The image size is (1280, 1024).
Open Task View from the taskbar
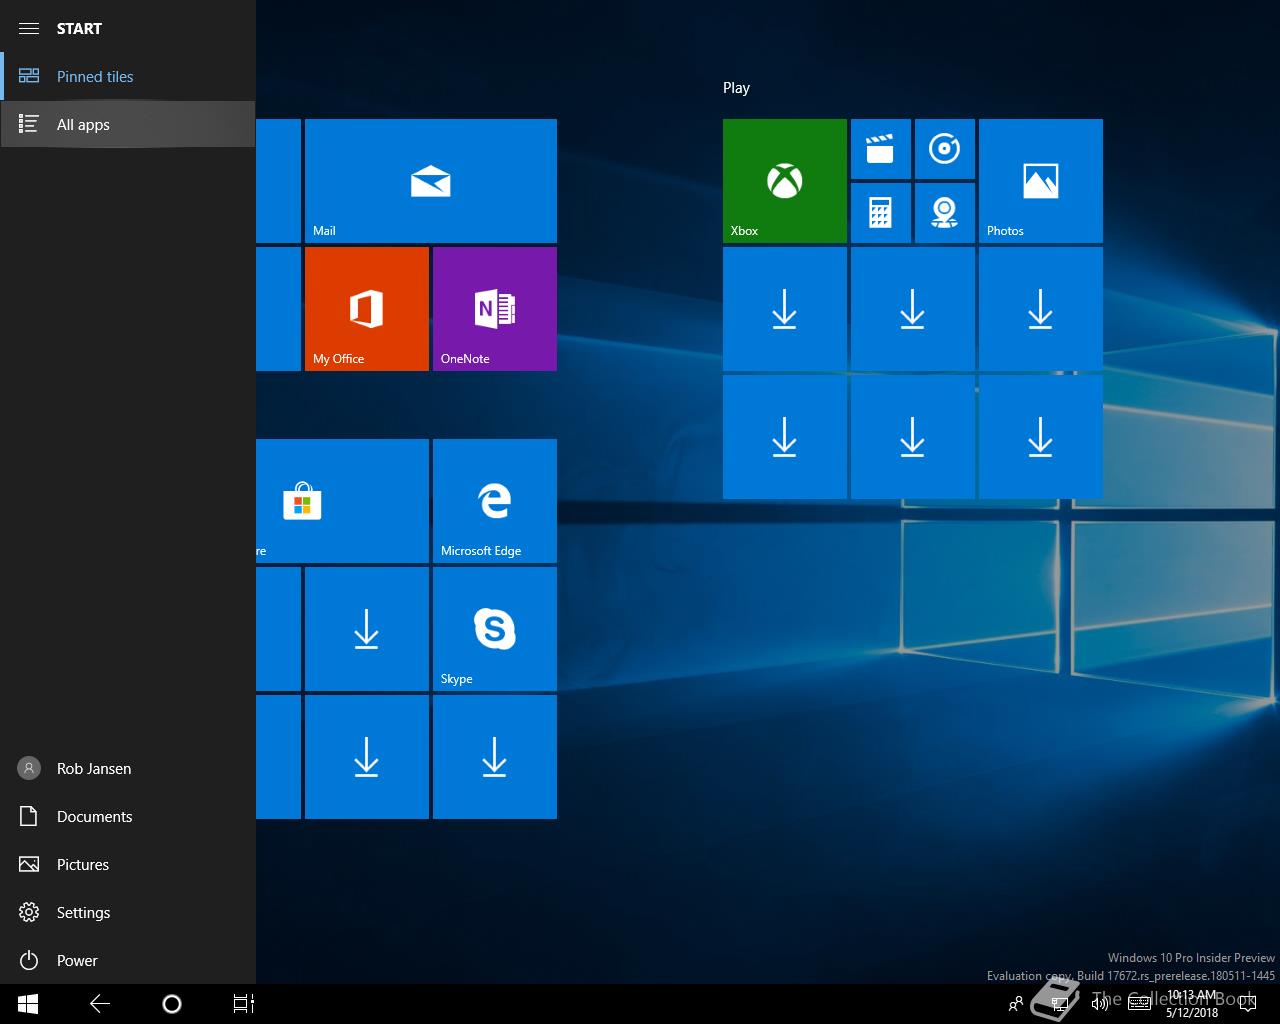pyautogui.click(x=244, y=1004)
